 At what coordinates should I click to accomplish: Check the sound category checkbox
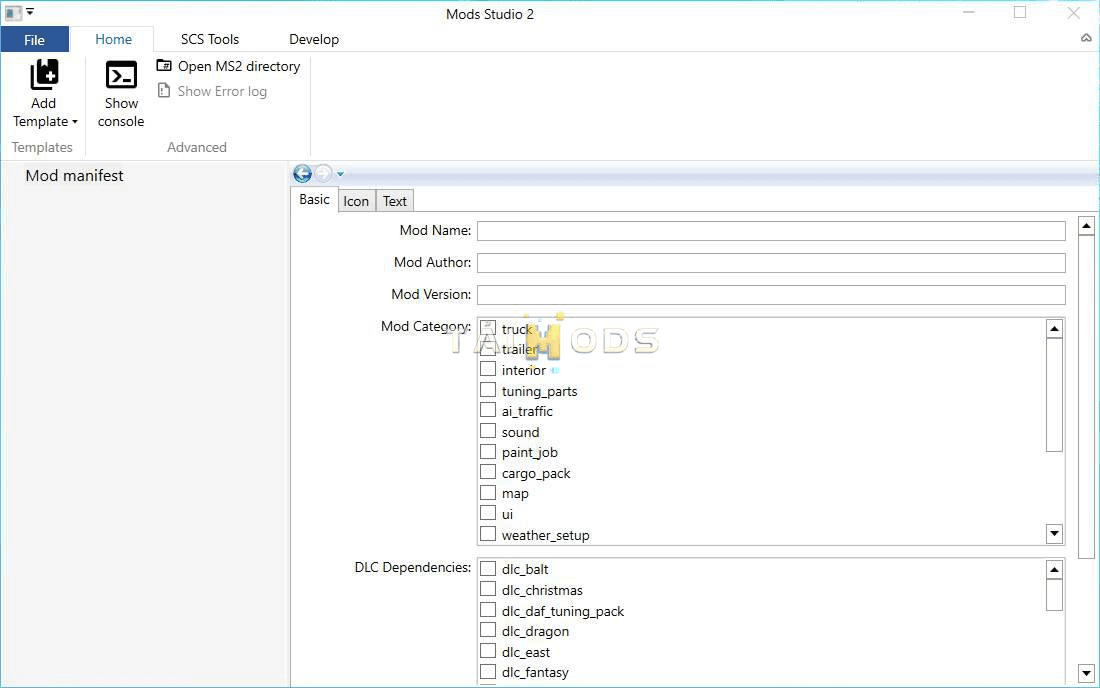coord(488,431)
